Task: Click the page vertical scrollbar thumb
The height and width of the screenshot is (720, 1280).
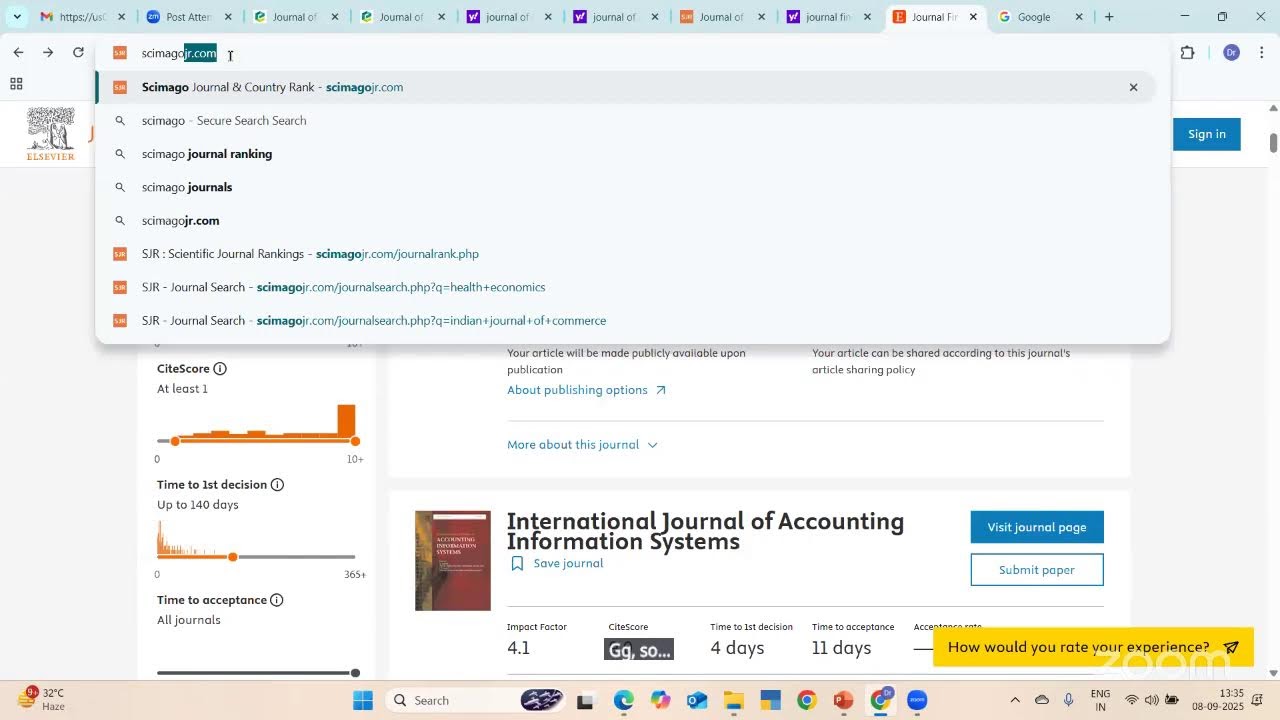Action: (1273, 142)
